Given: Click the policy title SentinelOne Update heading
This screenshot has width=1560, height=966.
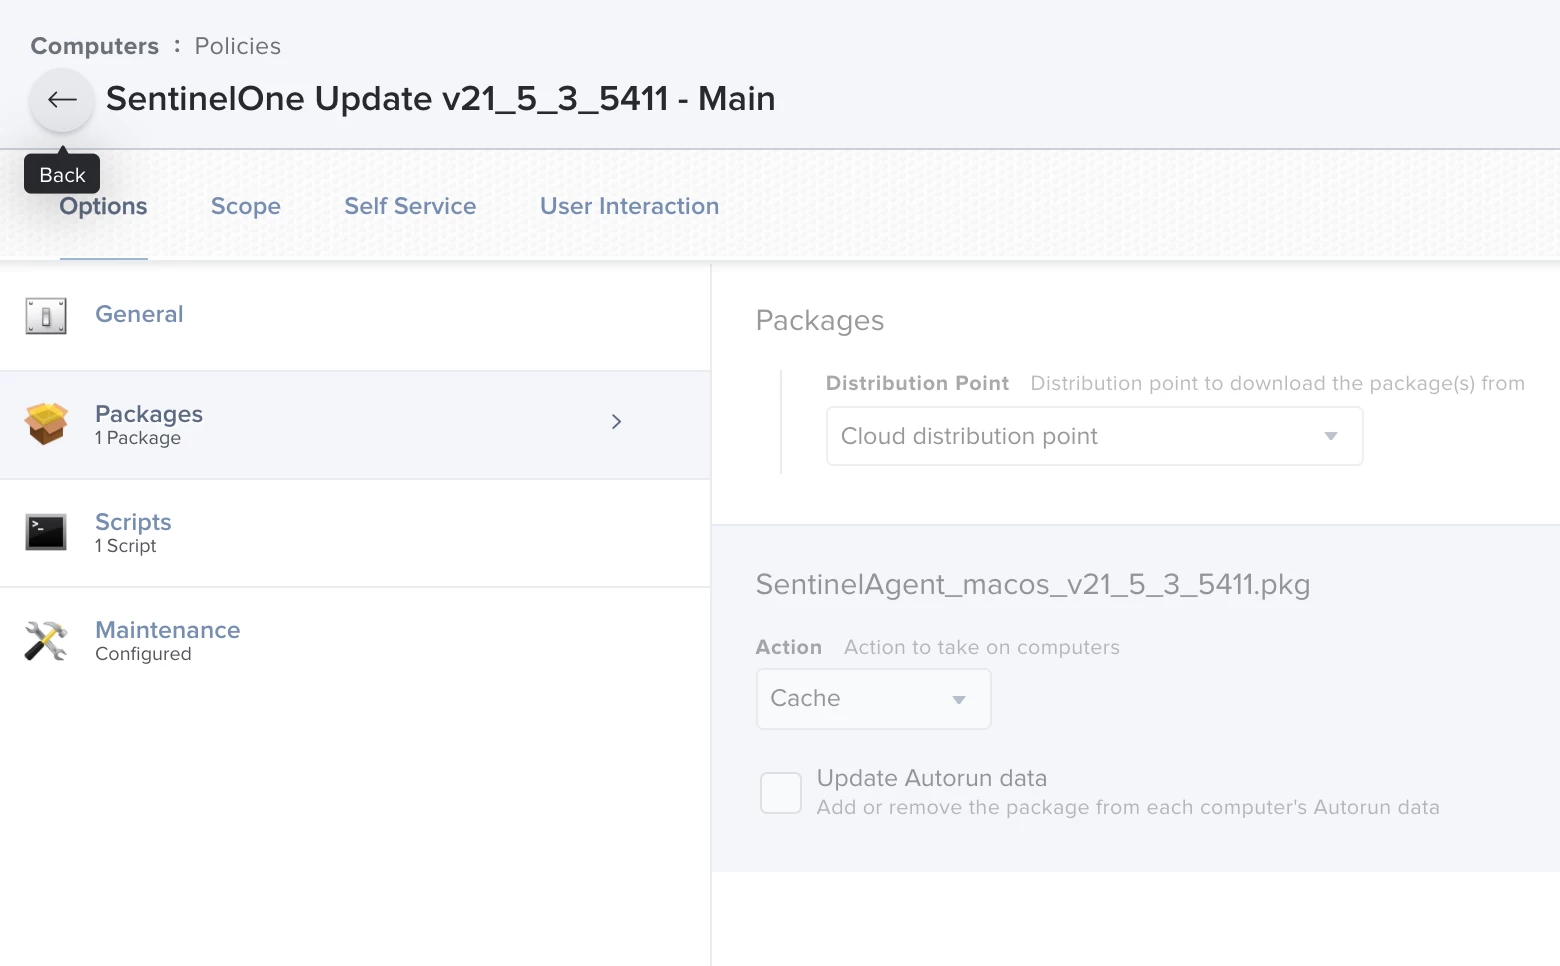Looking at the screenshot, I should click(441, 98).
